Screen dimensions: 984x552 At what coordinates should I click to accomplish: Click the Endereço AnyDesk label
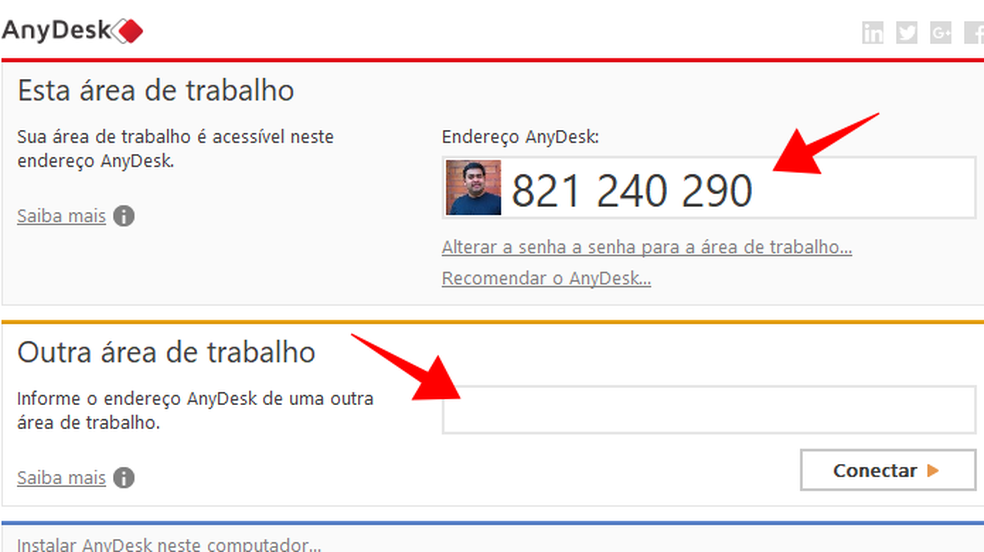pyautogui.click(x=520, y=137)
